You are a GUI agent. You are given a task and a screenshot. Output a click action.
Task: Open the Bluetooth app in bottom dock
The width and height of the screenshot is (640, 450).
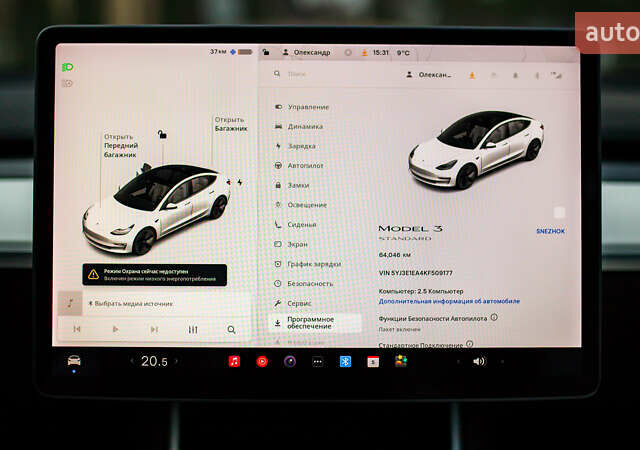point(345,361)
